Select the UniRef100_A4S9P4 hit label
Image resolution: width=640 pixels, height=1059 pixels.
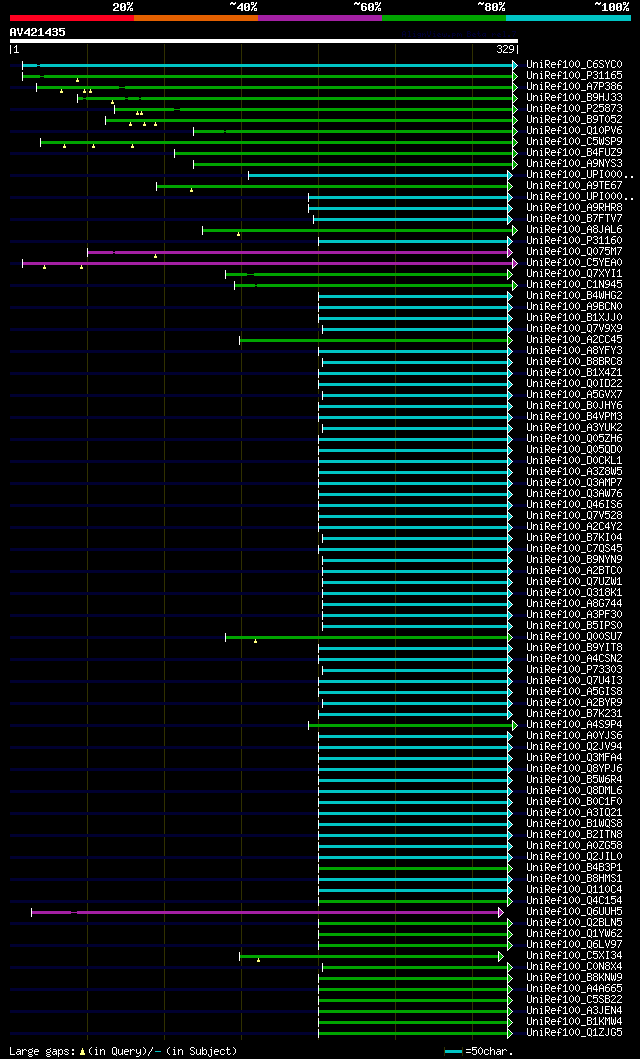(575, 725)
